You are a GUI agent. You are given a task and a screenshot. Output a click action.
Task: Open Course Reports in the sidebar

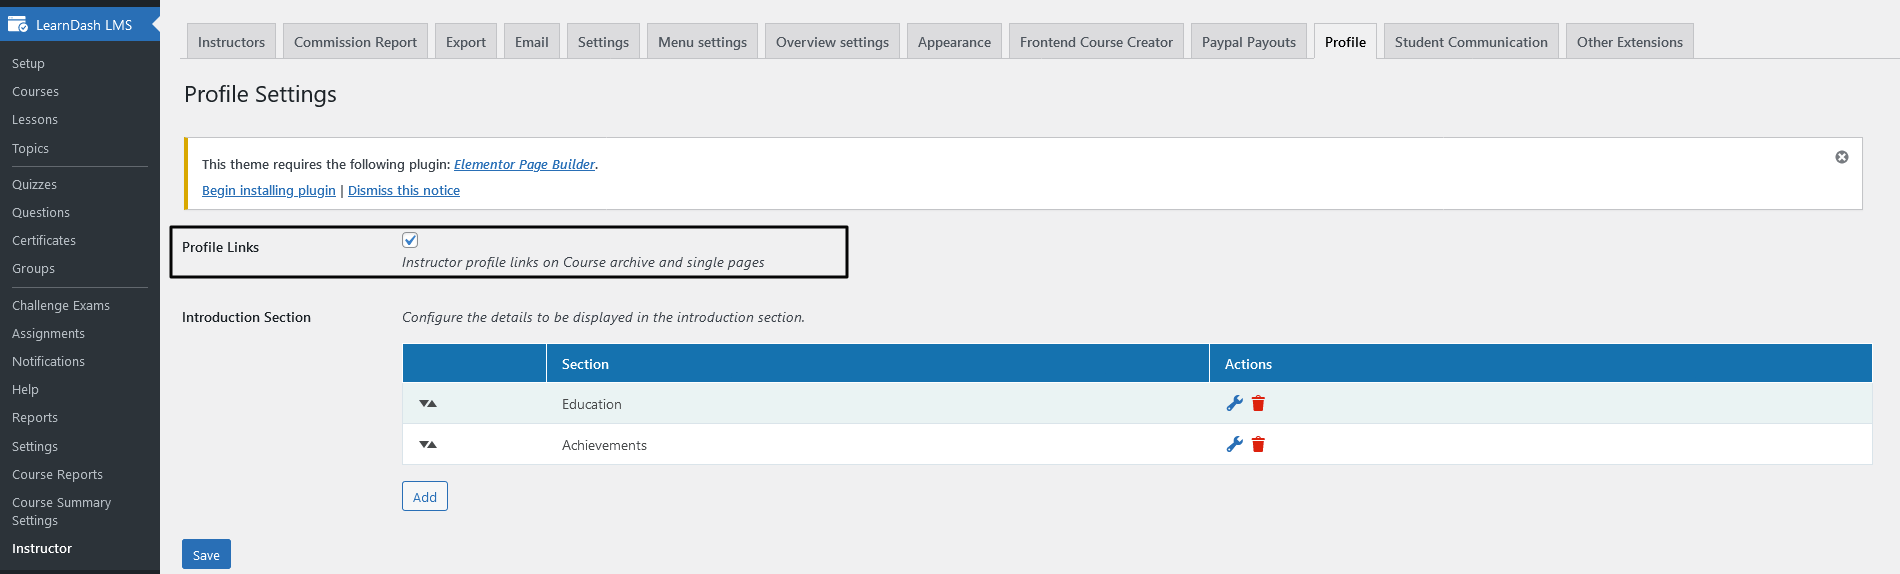click(x=57, y=475)
